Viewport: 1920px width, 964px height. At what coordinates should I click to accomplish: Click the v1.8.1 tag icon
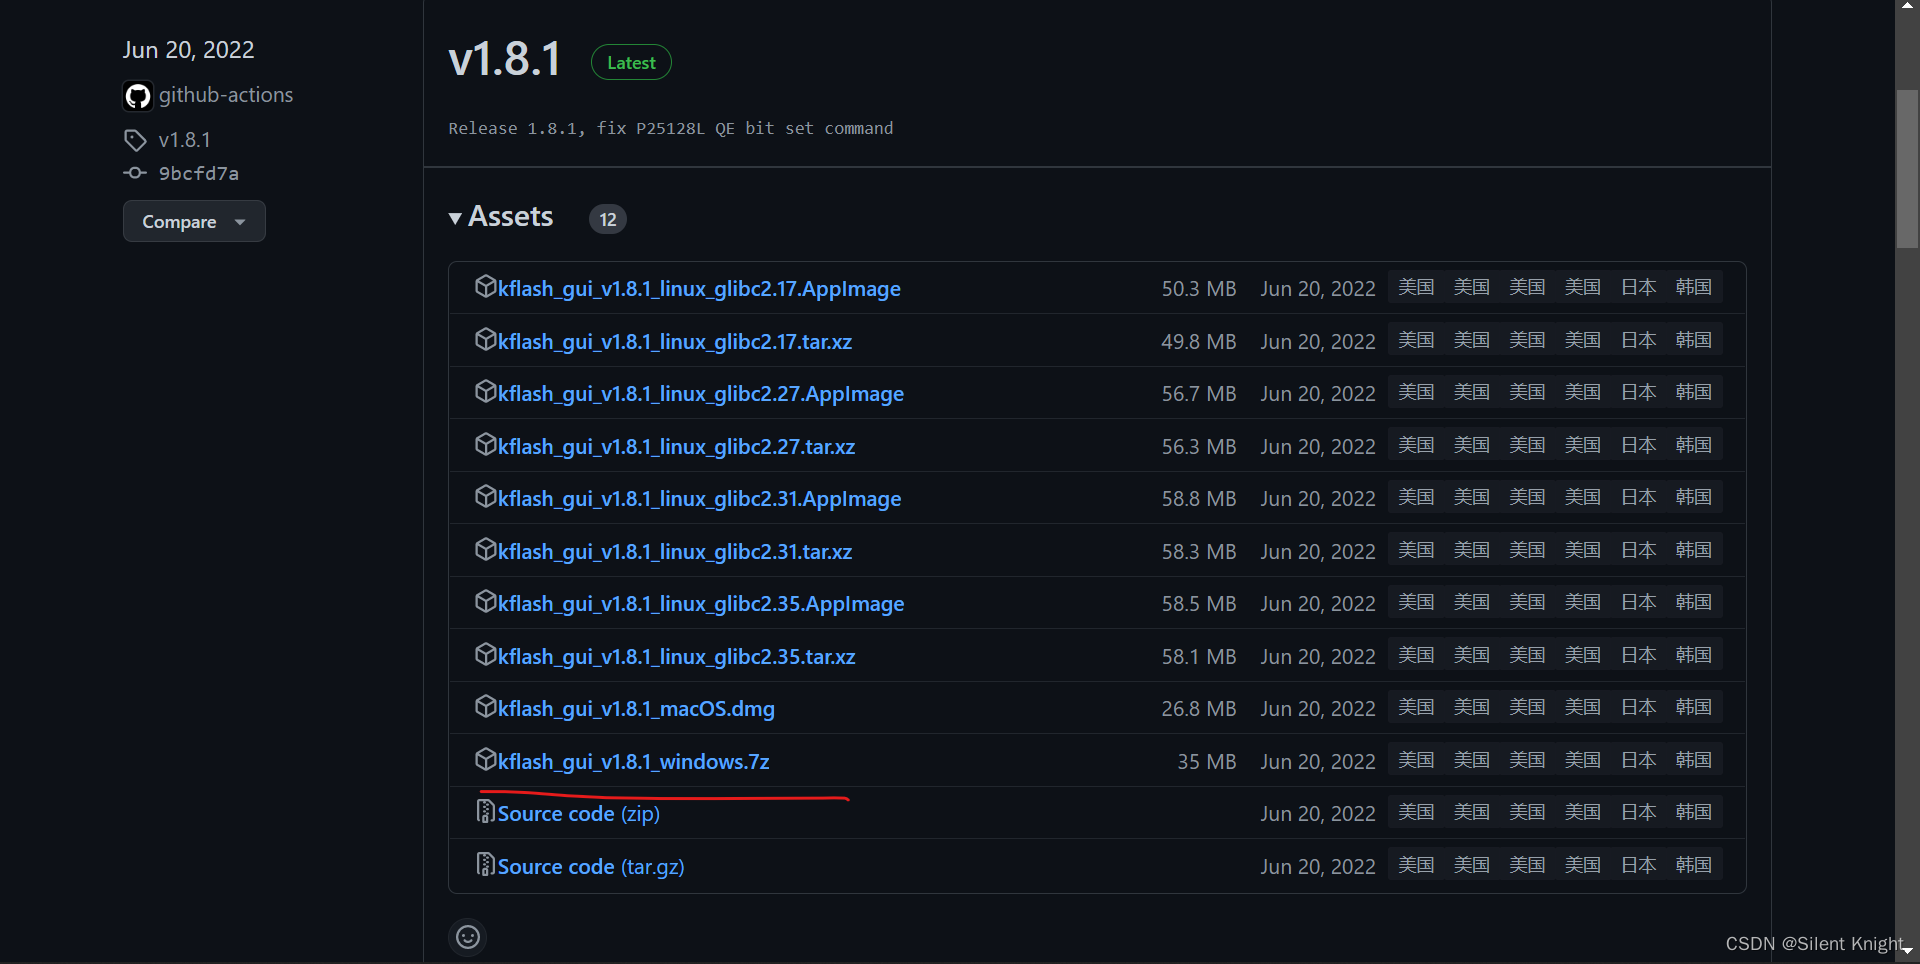click(x=135, y=140)
